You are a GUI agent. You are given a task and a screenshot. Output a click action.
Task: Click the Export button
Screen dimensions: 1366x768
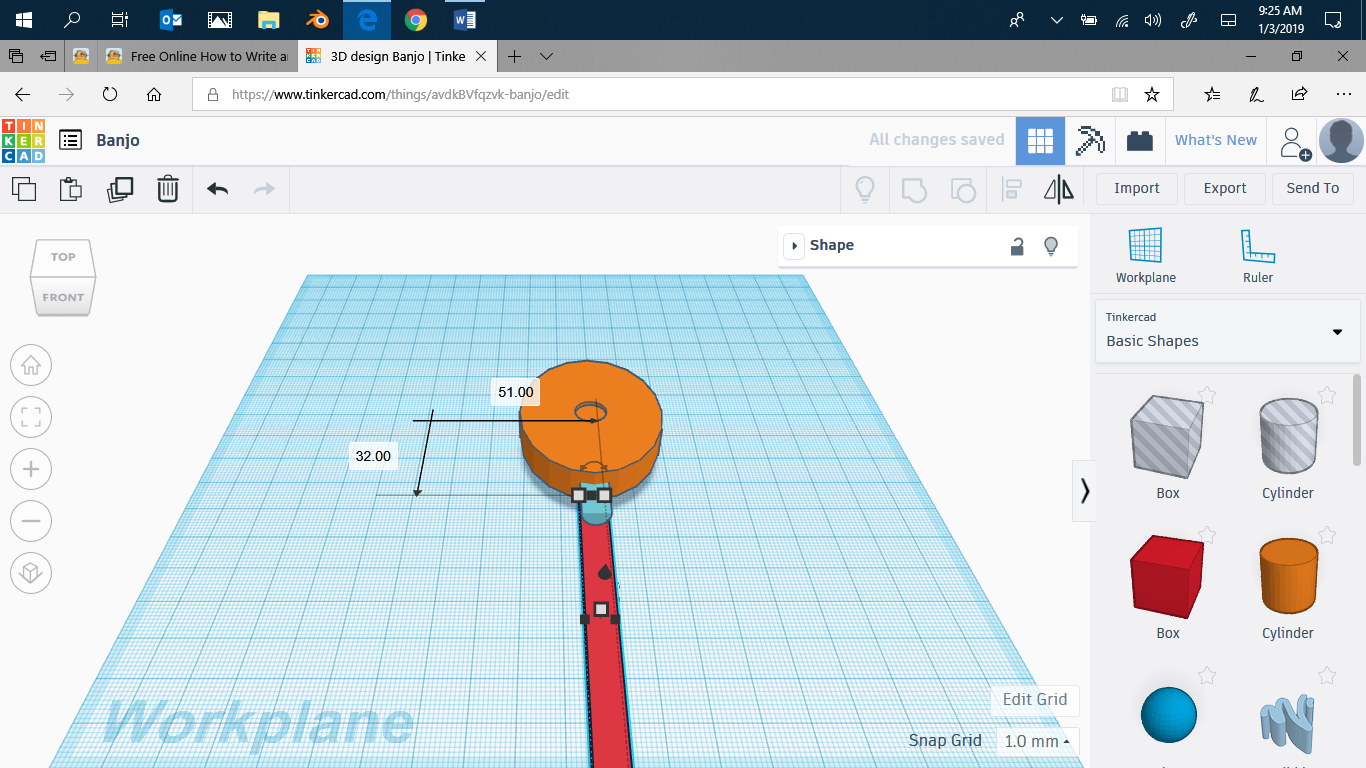[1224, 188]
